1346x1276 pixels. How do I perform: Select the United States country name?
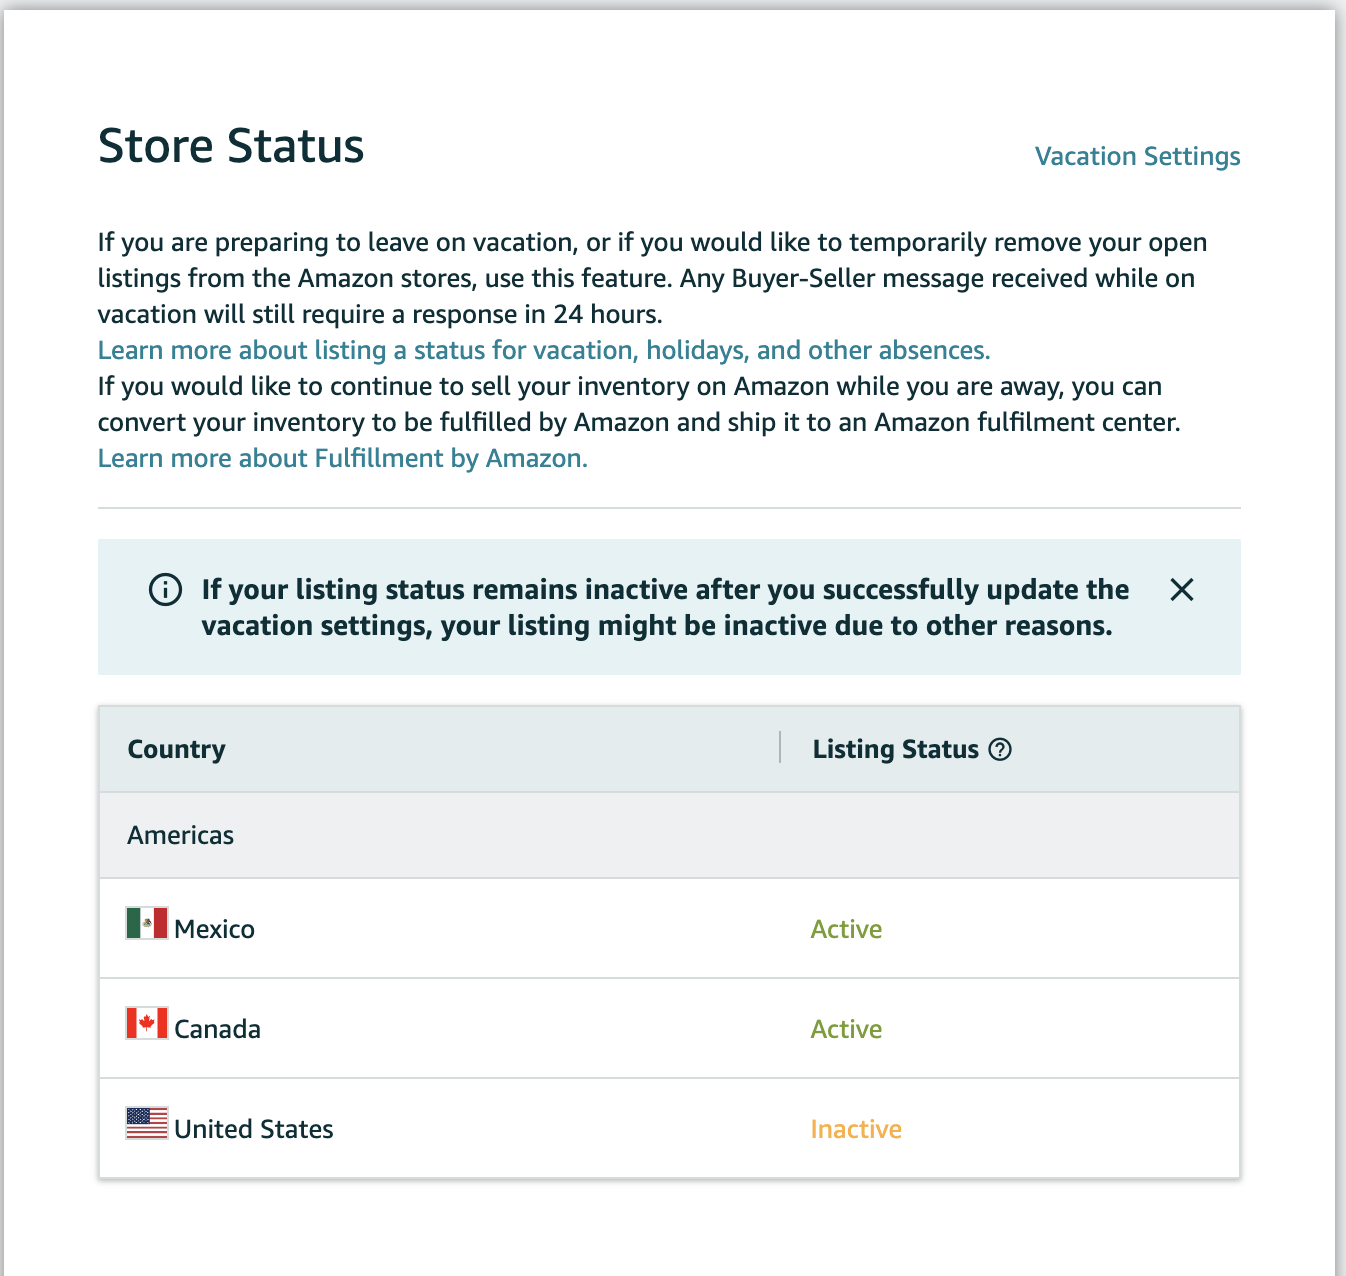click(x=254, y=1129)
